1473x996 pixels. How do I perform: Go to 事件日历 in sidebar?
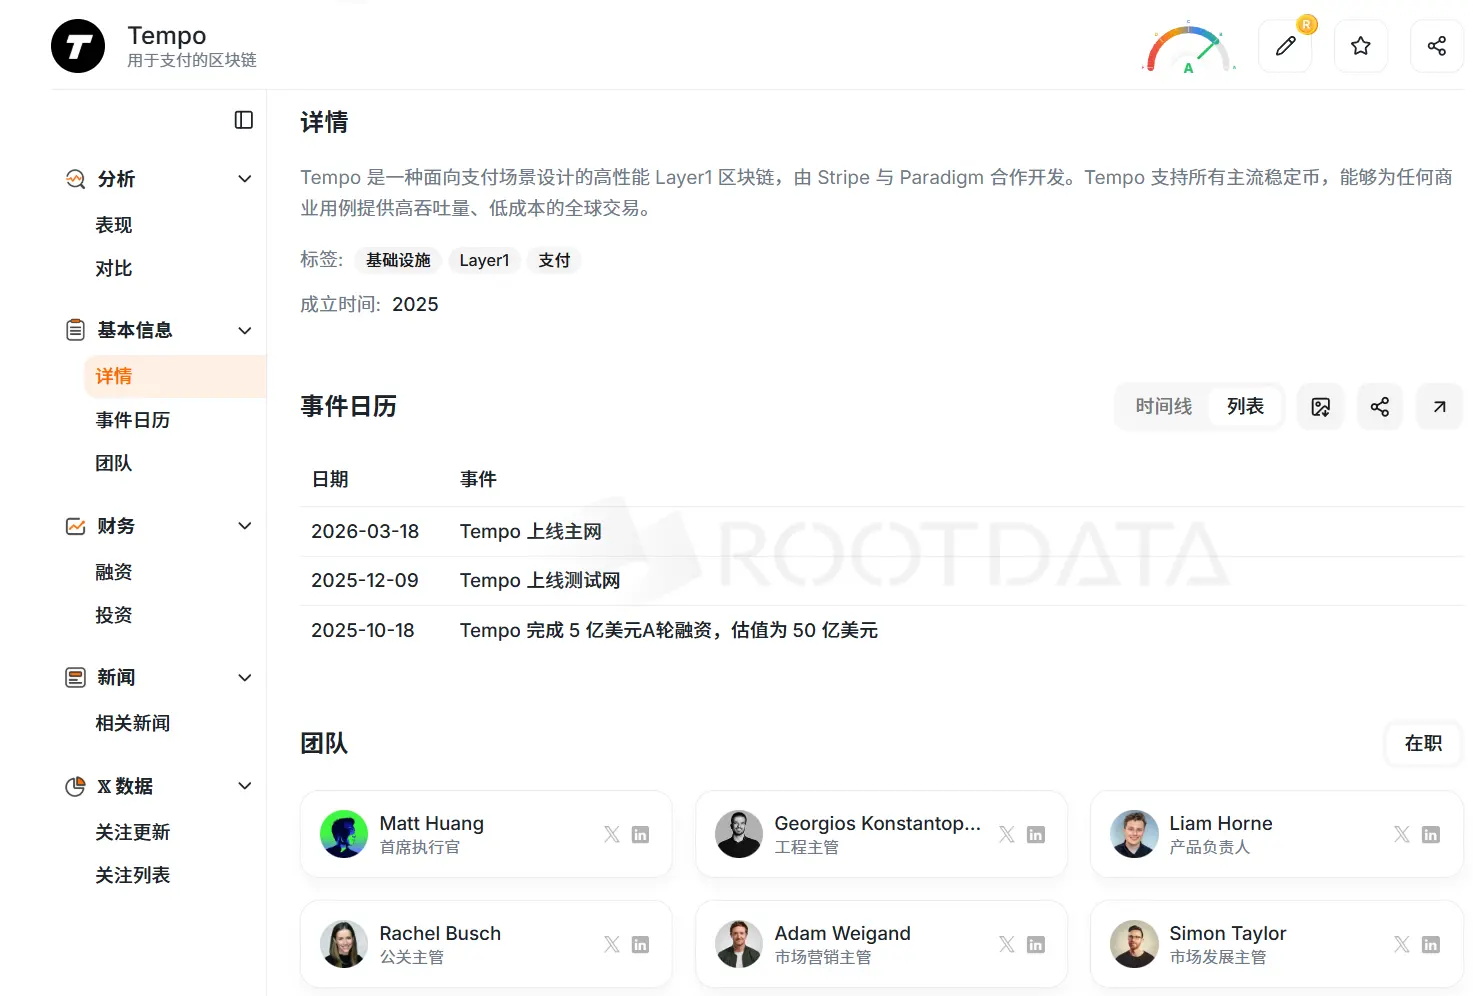pos(133,420)
